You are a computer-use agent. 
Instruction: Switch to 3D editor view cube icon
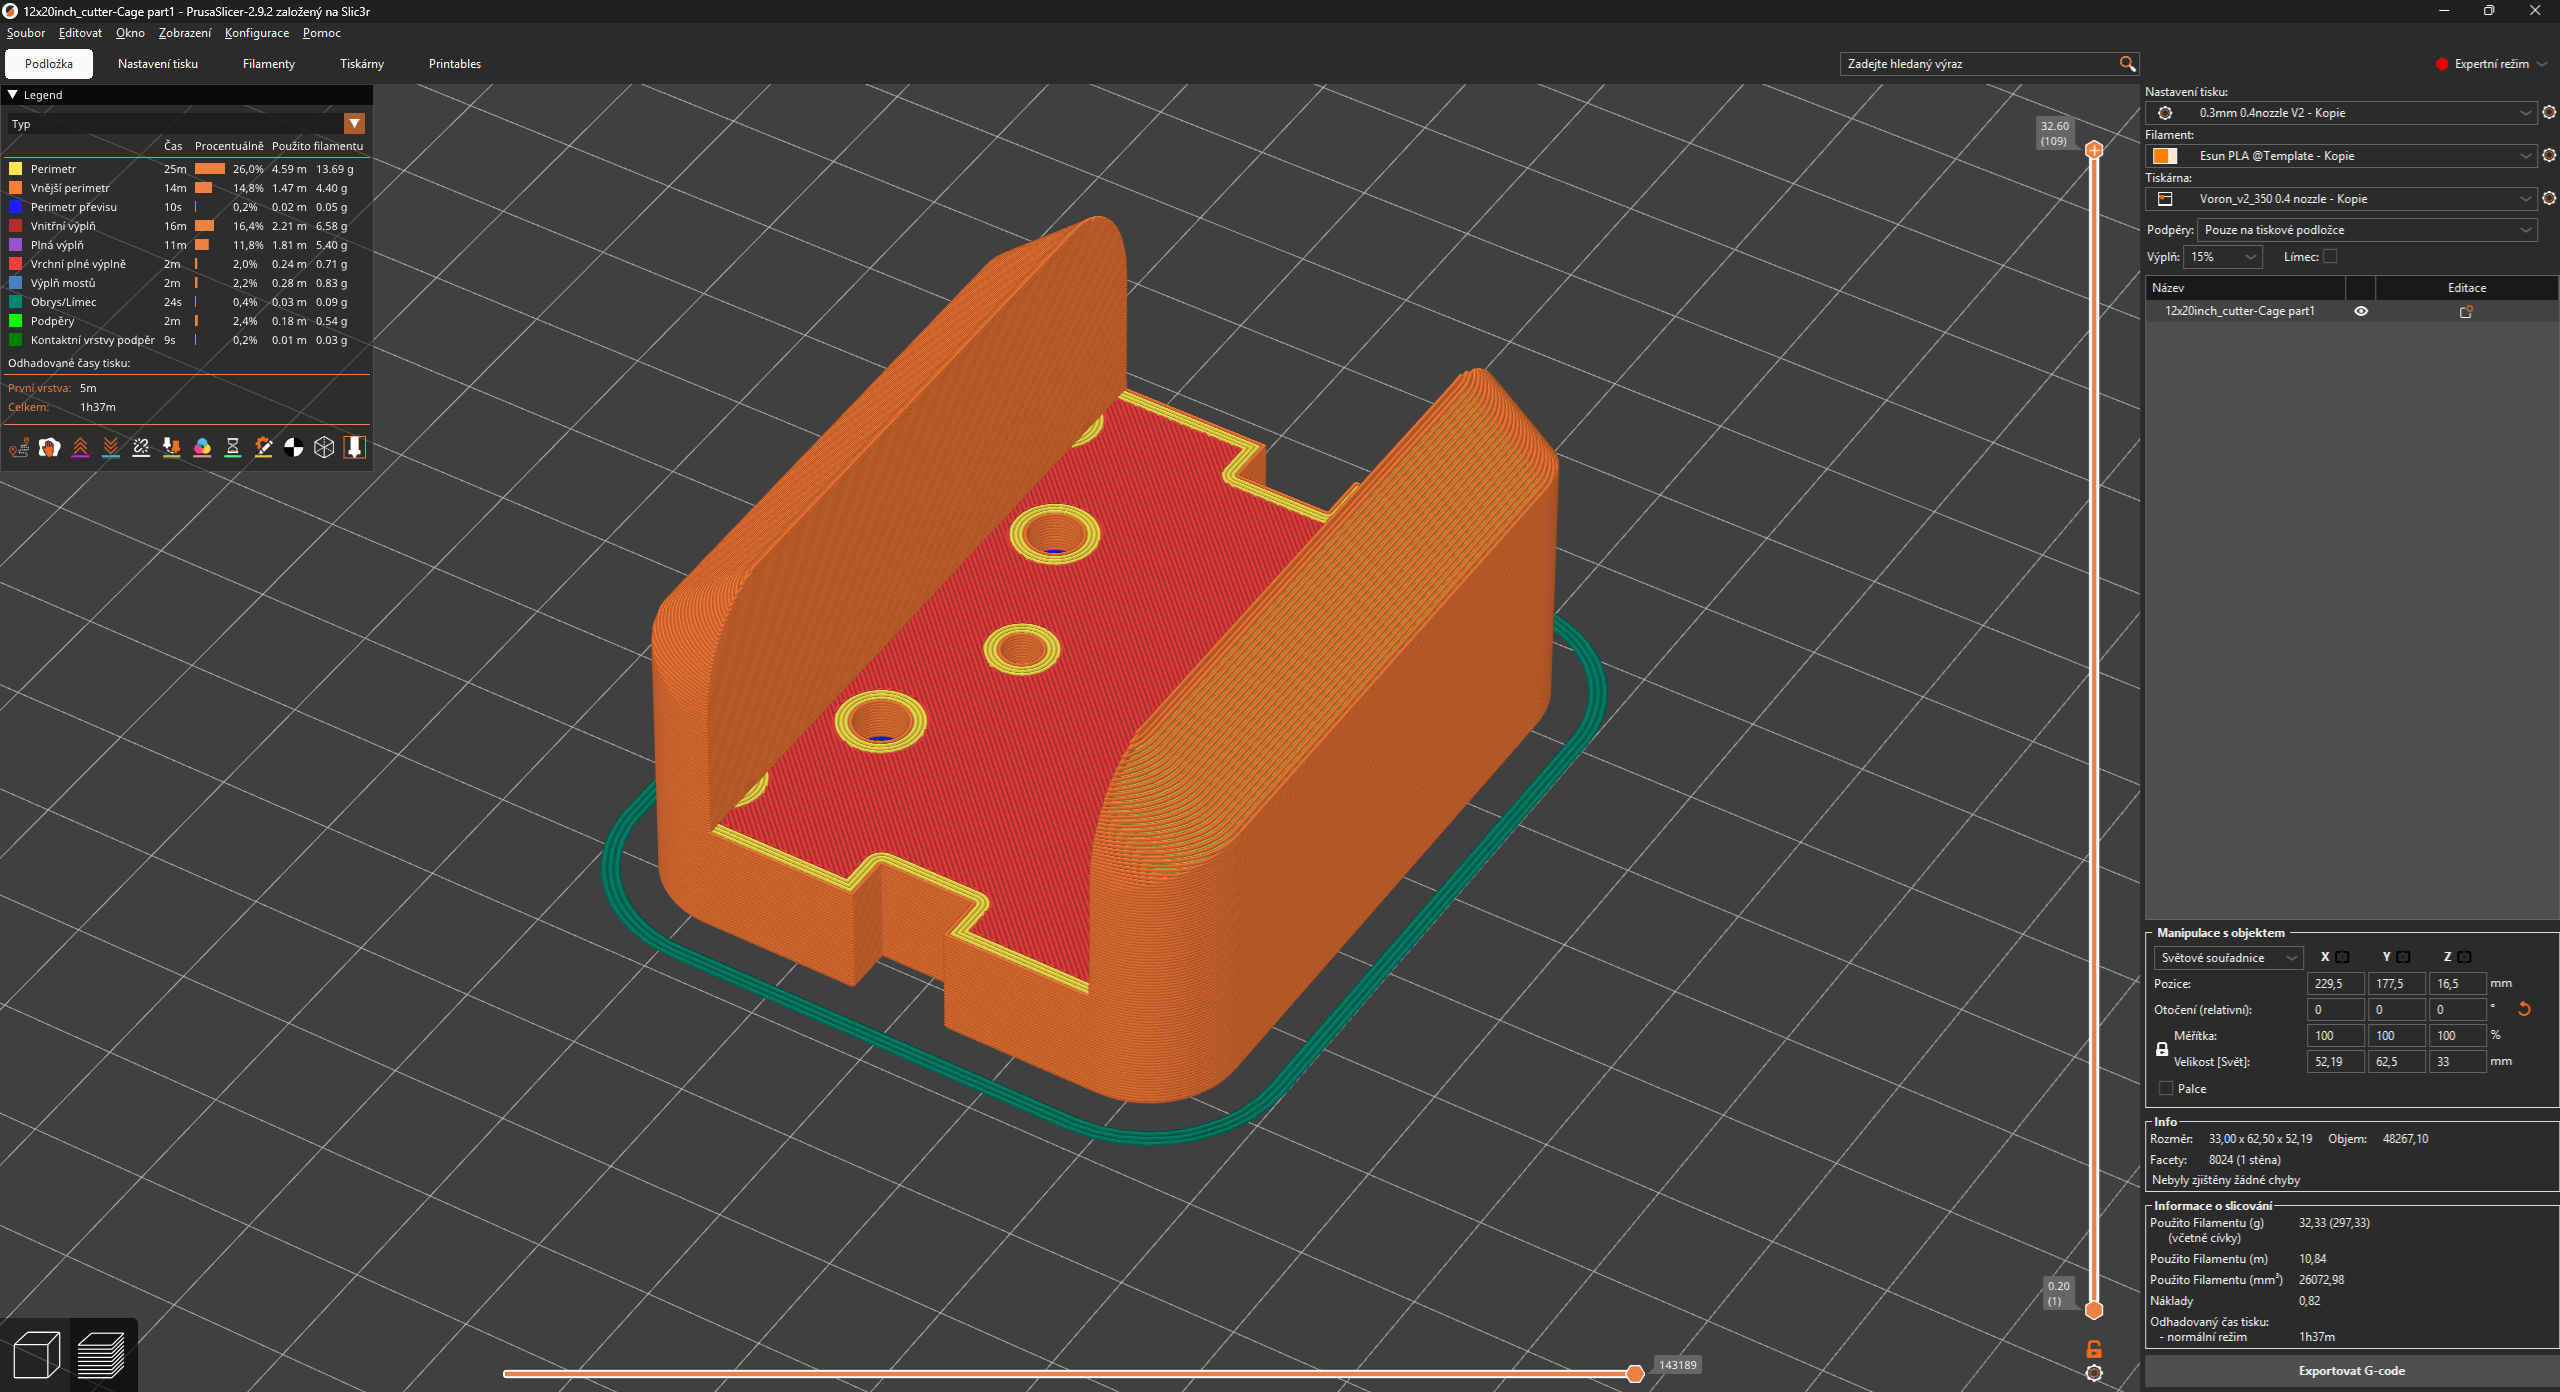click(37, 1356)
